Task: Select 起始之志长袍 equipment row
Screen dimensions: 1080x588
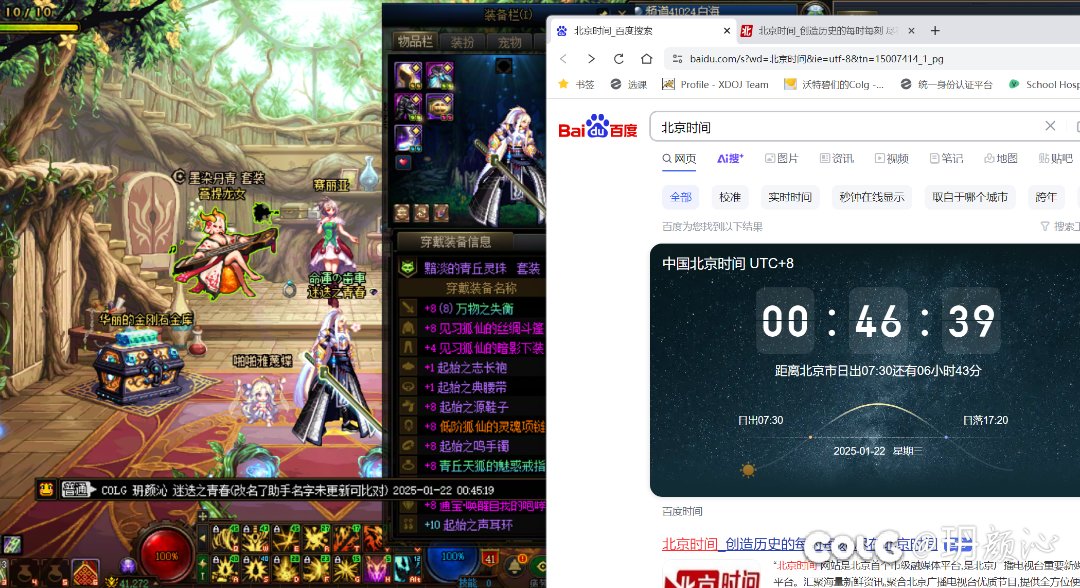Action: tap(472, 367)
